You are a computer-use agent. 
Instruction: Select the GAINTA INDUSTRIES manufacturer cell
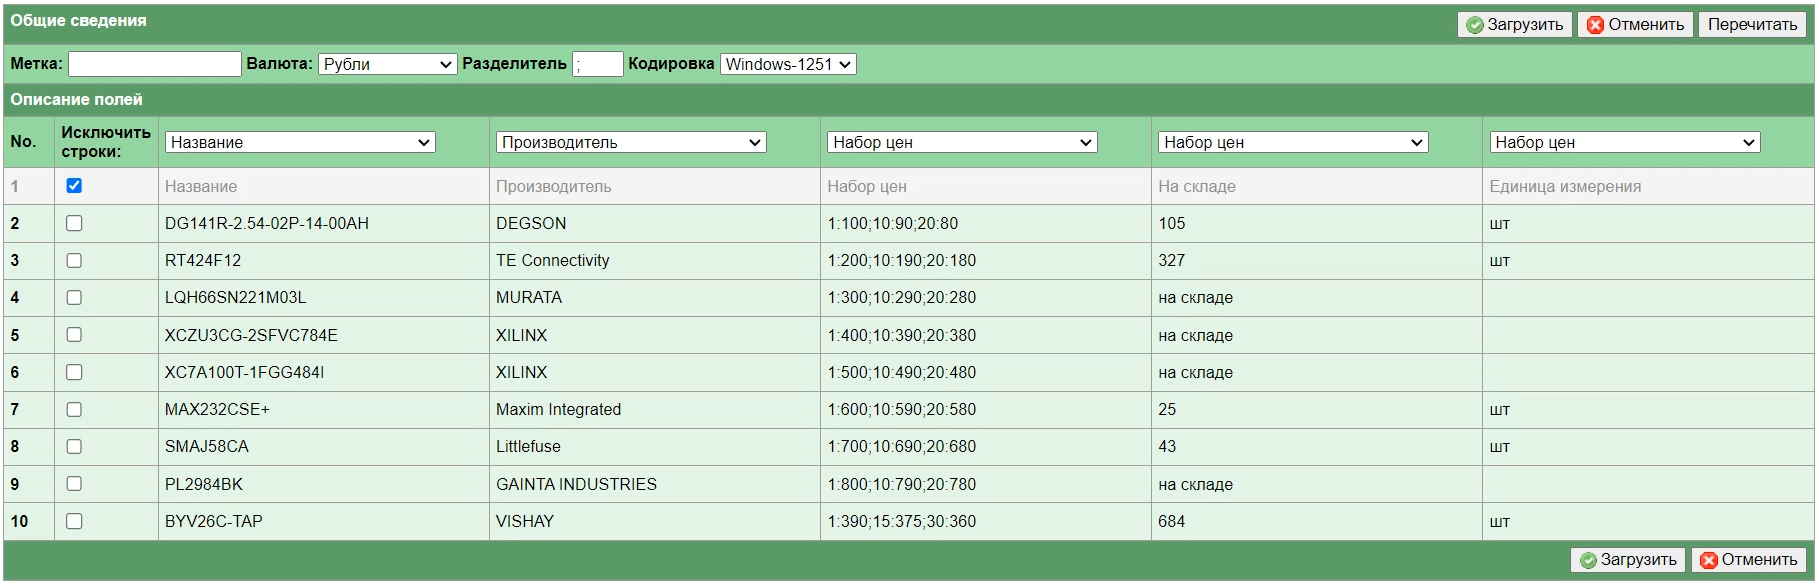click(x=576, y=485)
